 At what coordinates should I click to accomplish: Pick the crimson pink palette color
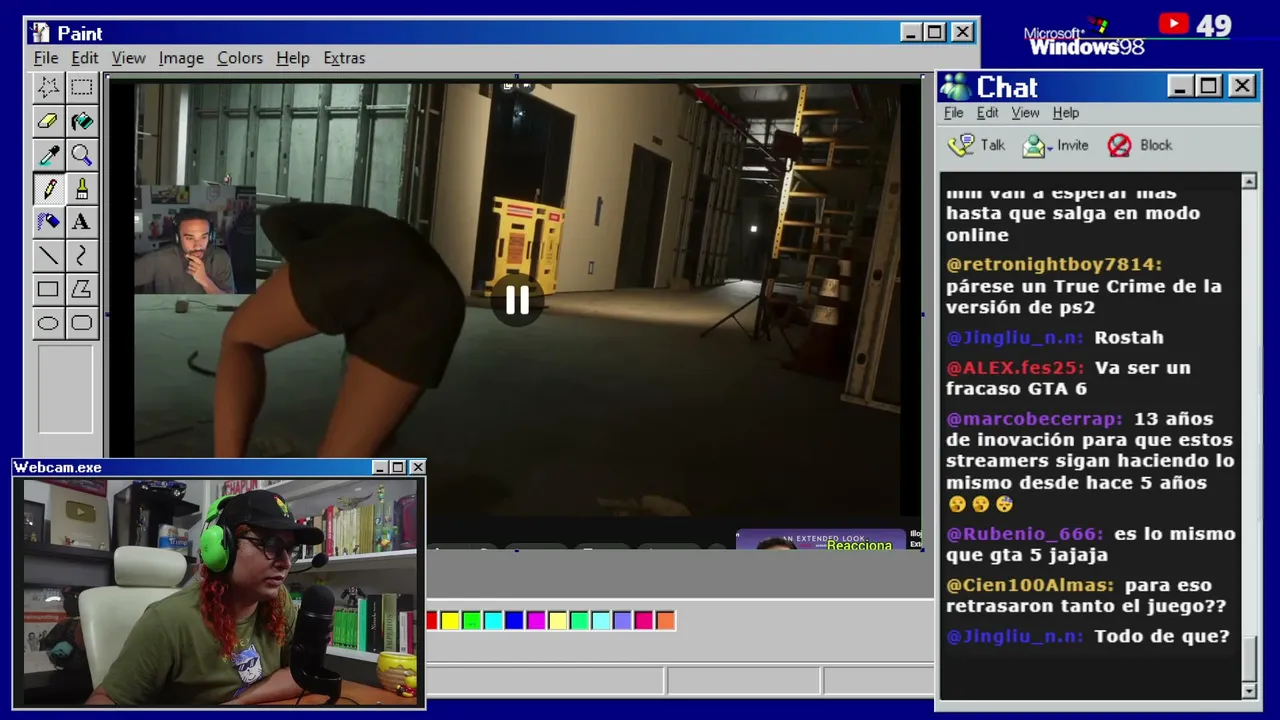pyautogui.click(x=644, y=621)
